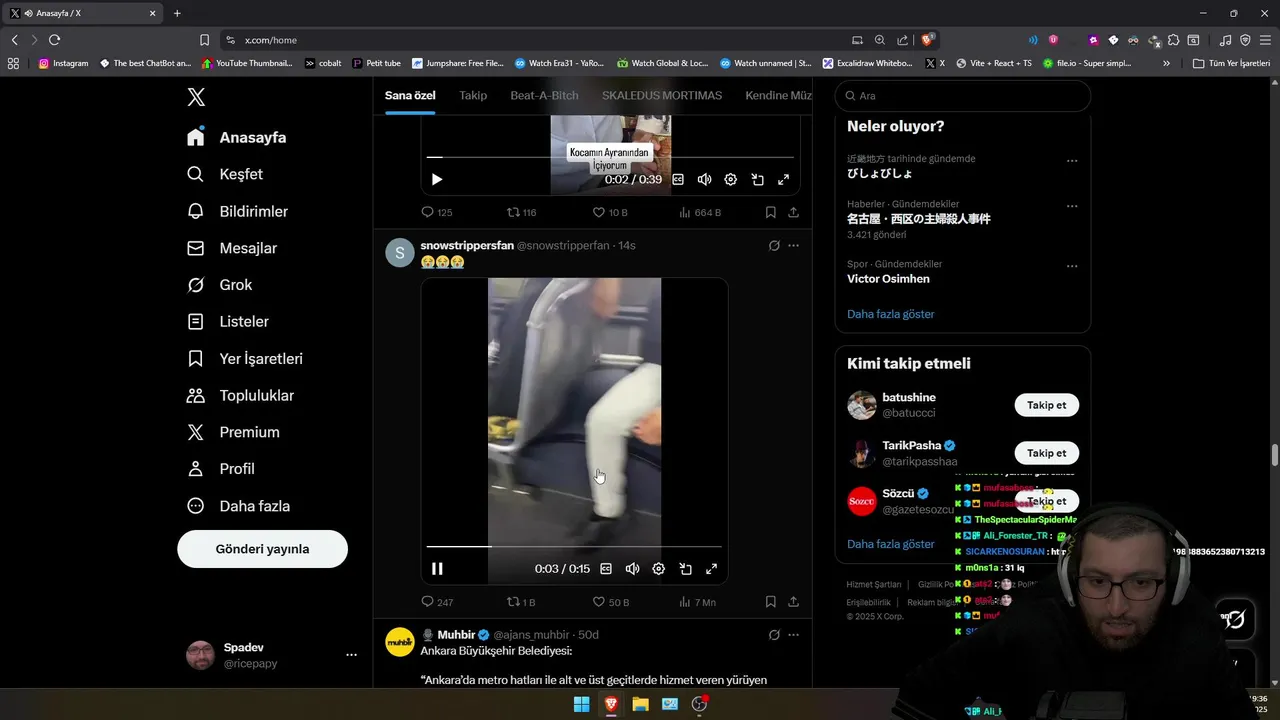The height and width of the screenshot is (720, 1280).
Task: Go to Keşfet explore page
Action: click(225, 174)
